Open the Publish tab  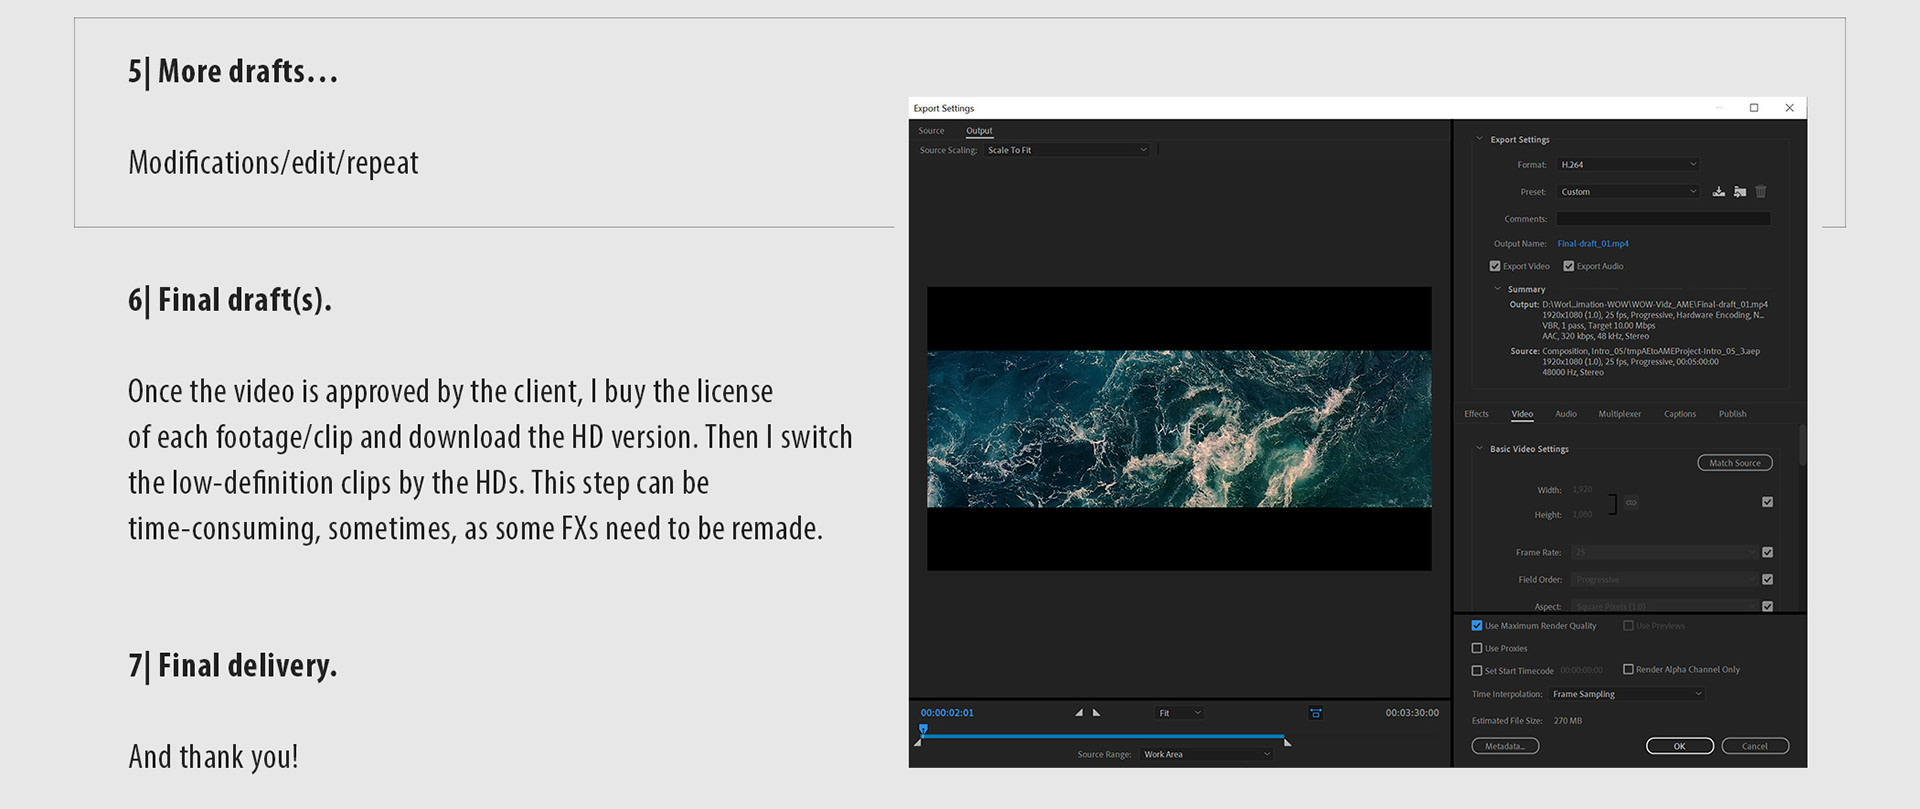tap(1732, 414)
